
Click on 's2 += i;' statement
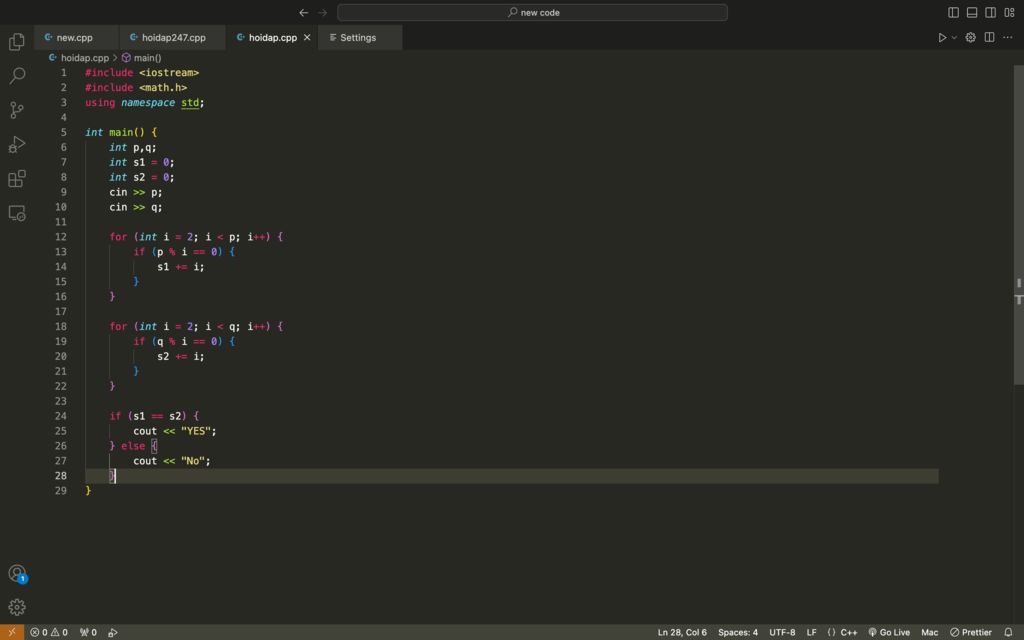click(x=181, y=357)
